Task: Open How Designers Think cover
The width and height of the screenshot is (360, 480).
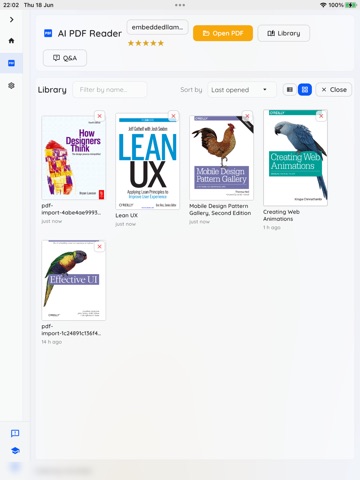Action: 73,158
